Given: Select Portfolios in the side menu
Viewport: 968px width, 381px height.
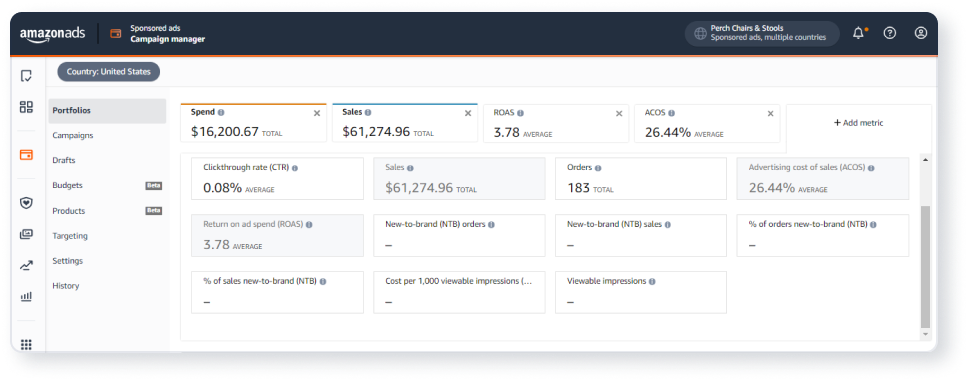Looking at the screenshot, I should (107, 111).
